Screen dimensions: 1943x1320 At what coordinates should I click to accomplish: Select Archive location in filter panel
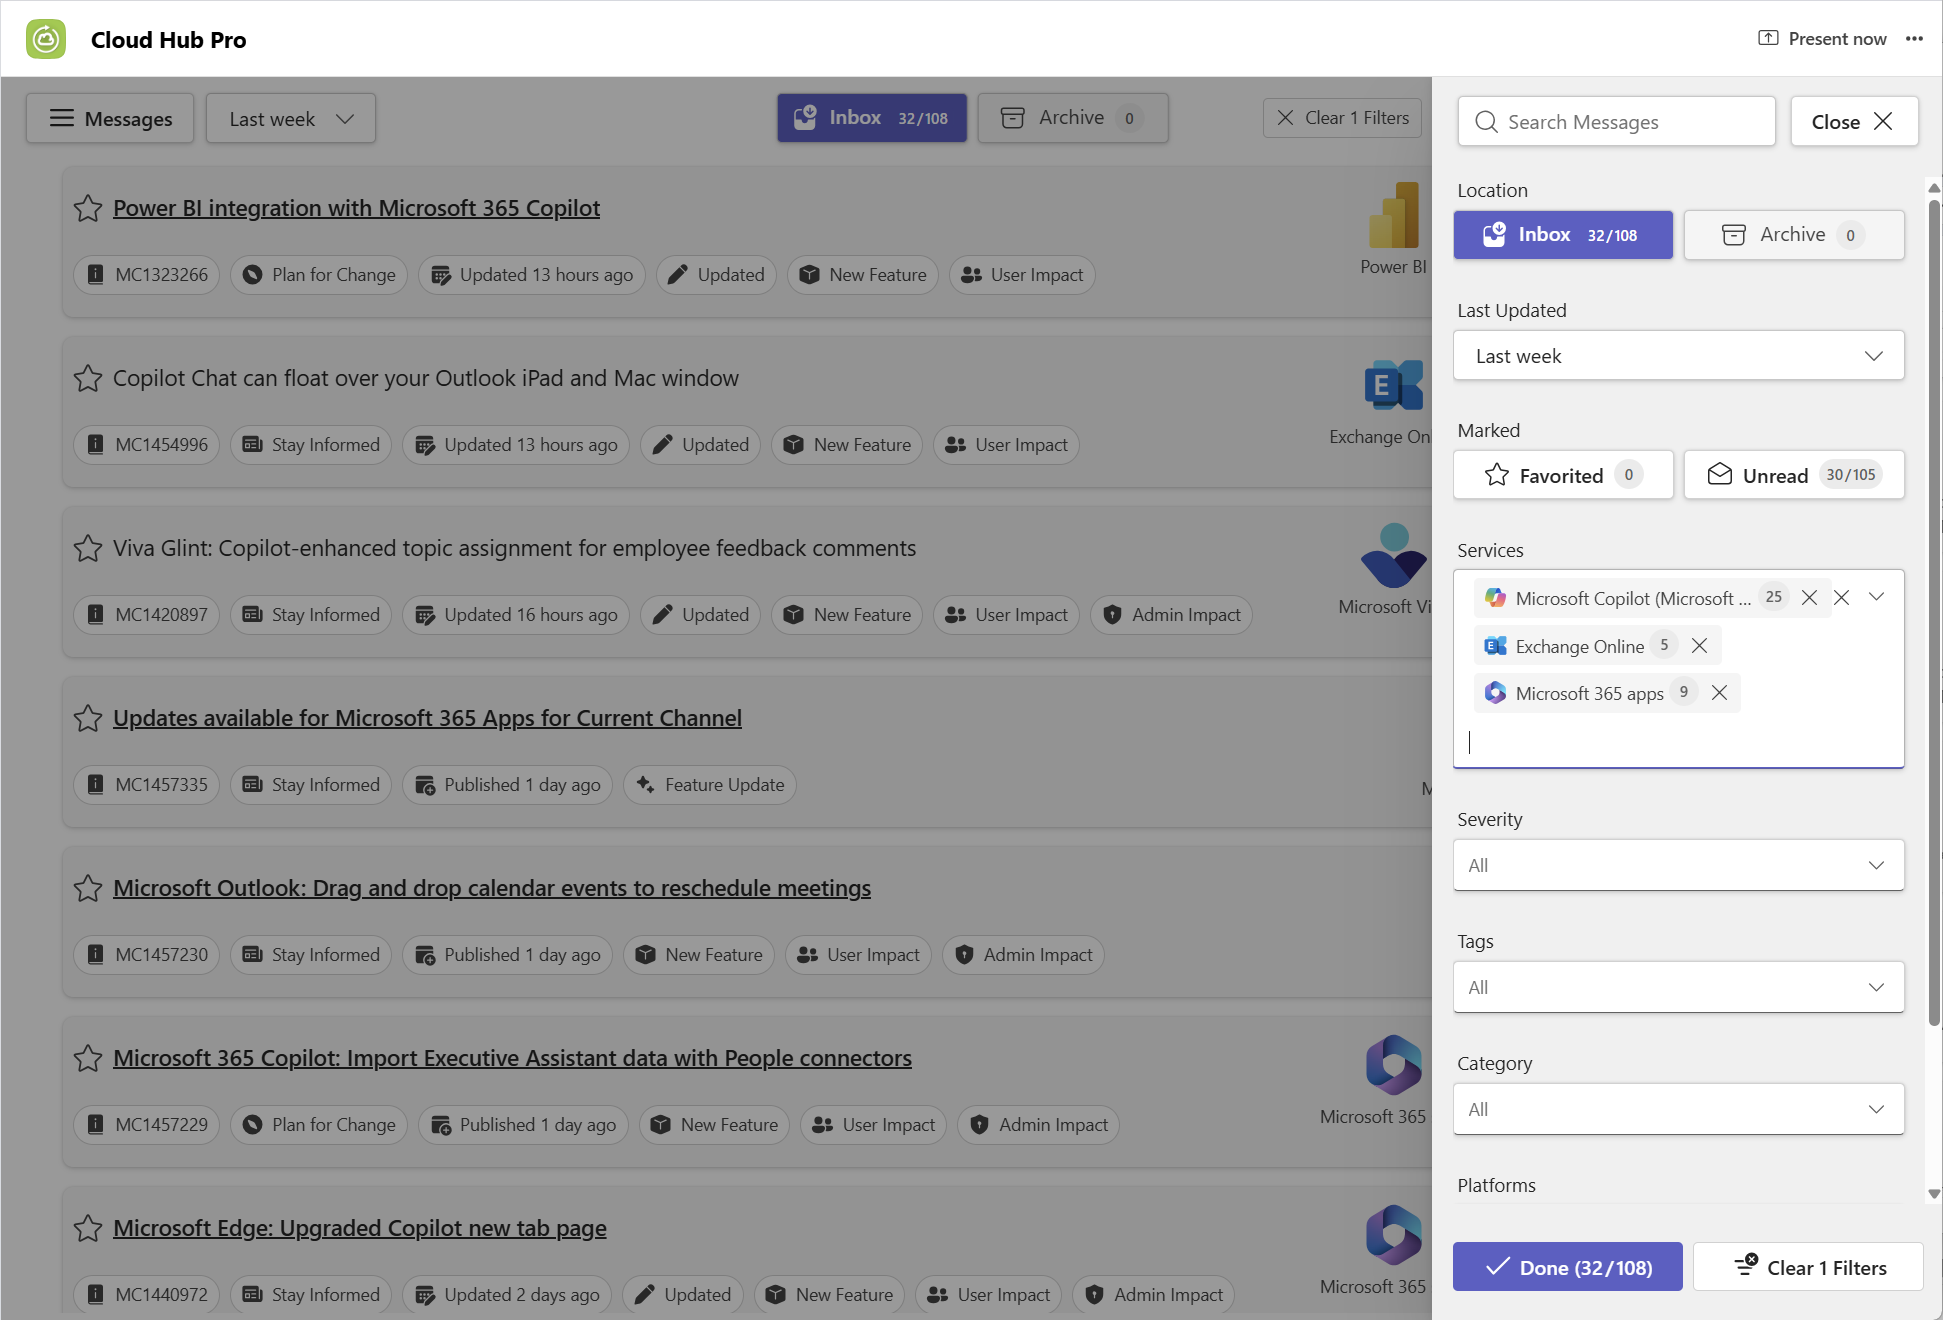point(1794,235)
